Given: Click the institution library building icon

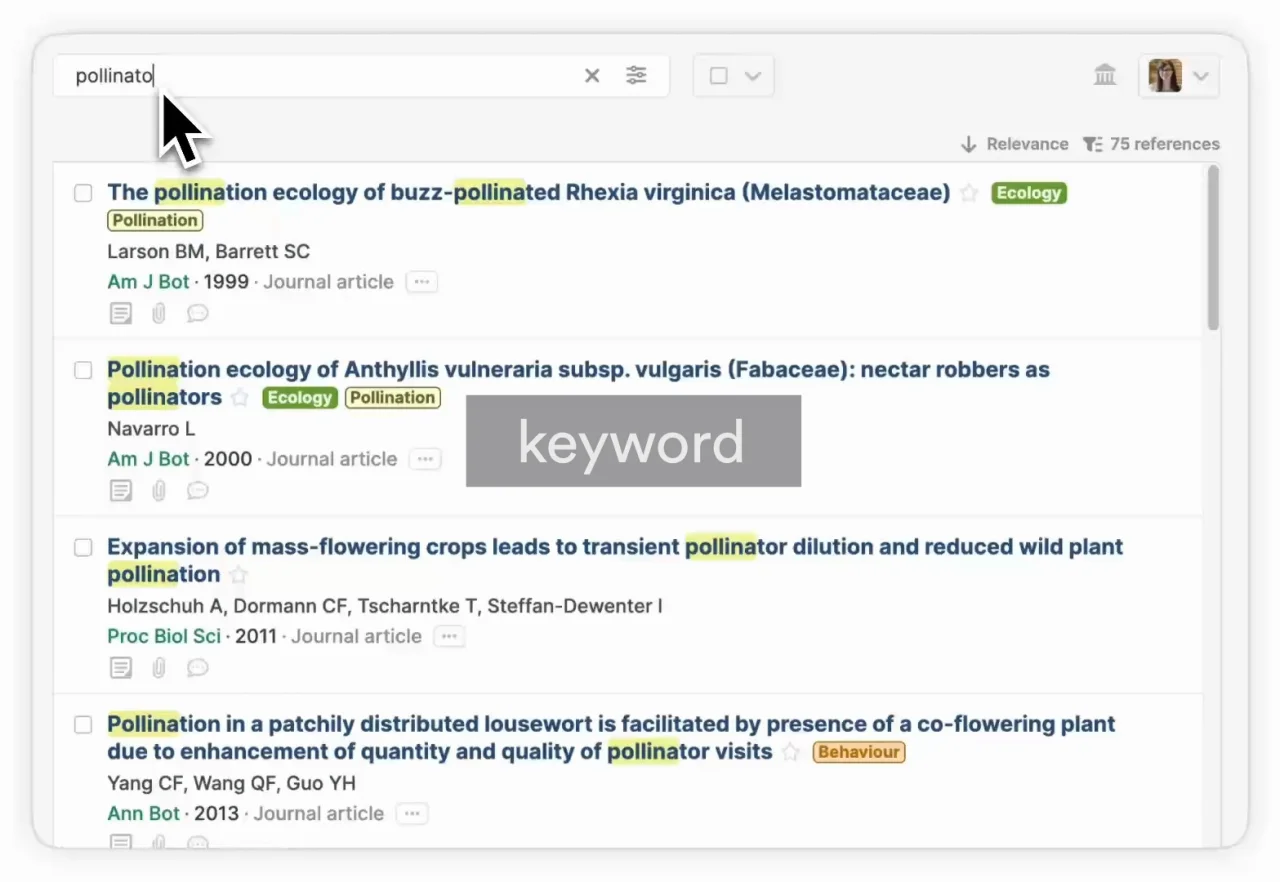Looking at the screenshot, I should [x=1105, y=75].
